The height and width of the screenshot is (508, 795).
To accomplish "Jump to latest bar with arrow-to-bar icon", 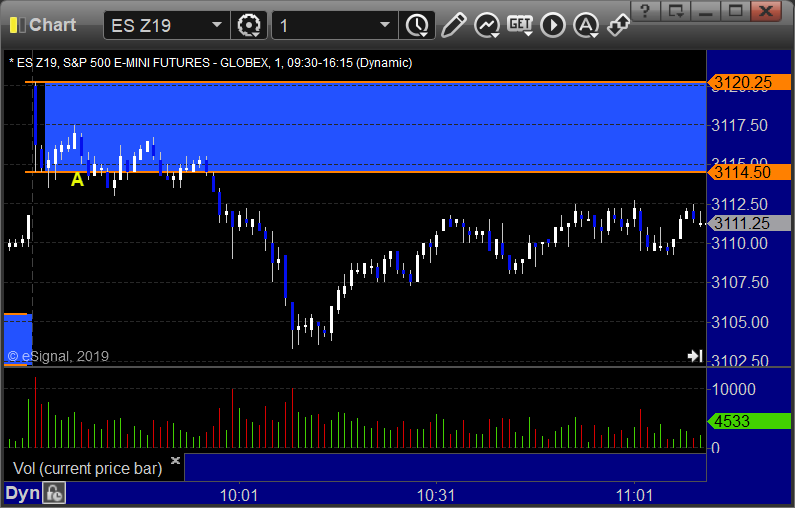I will click(695, 356).
